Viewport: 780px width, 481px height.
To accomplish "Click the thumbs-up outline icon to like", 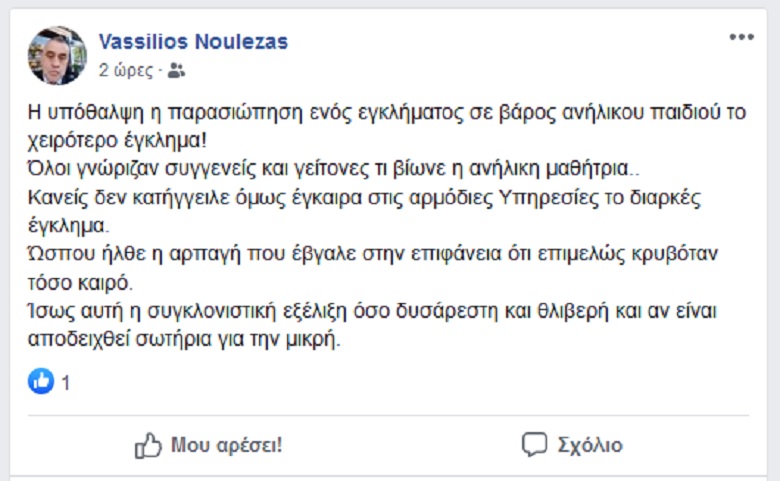I will [x=148, y=445].
